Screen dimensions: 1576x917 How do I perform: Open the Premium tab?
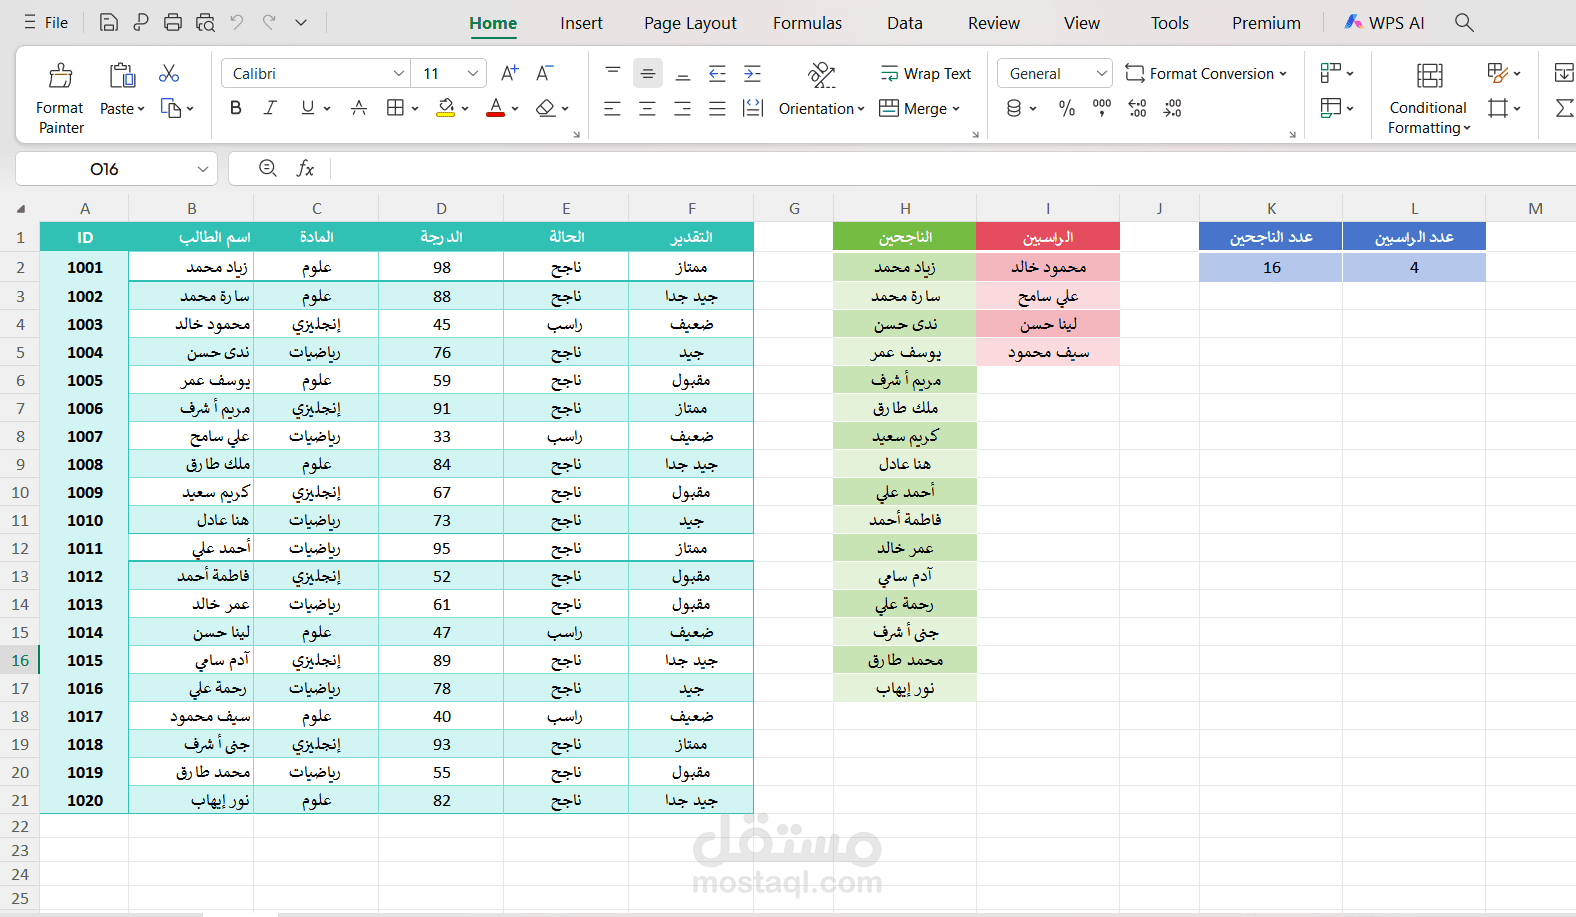click(1266, 23)
